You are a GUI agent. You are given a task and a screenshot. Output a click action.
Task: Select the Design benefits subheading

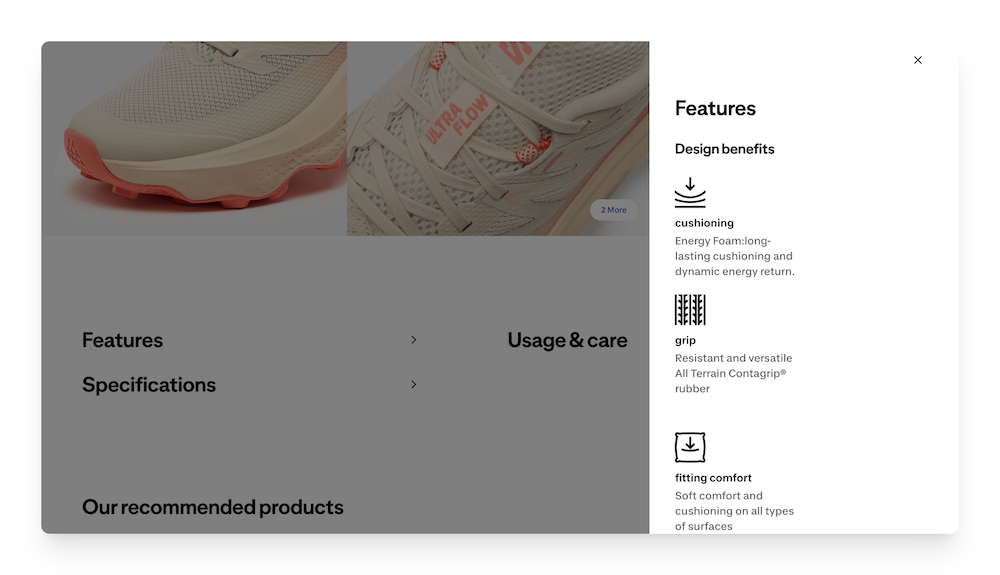[724, 149]
